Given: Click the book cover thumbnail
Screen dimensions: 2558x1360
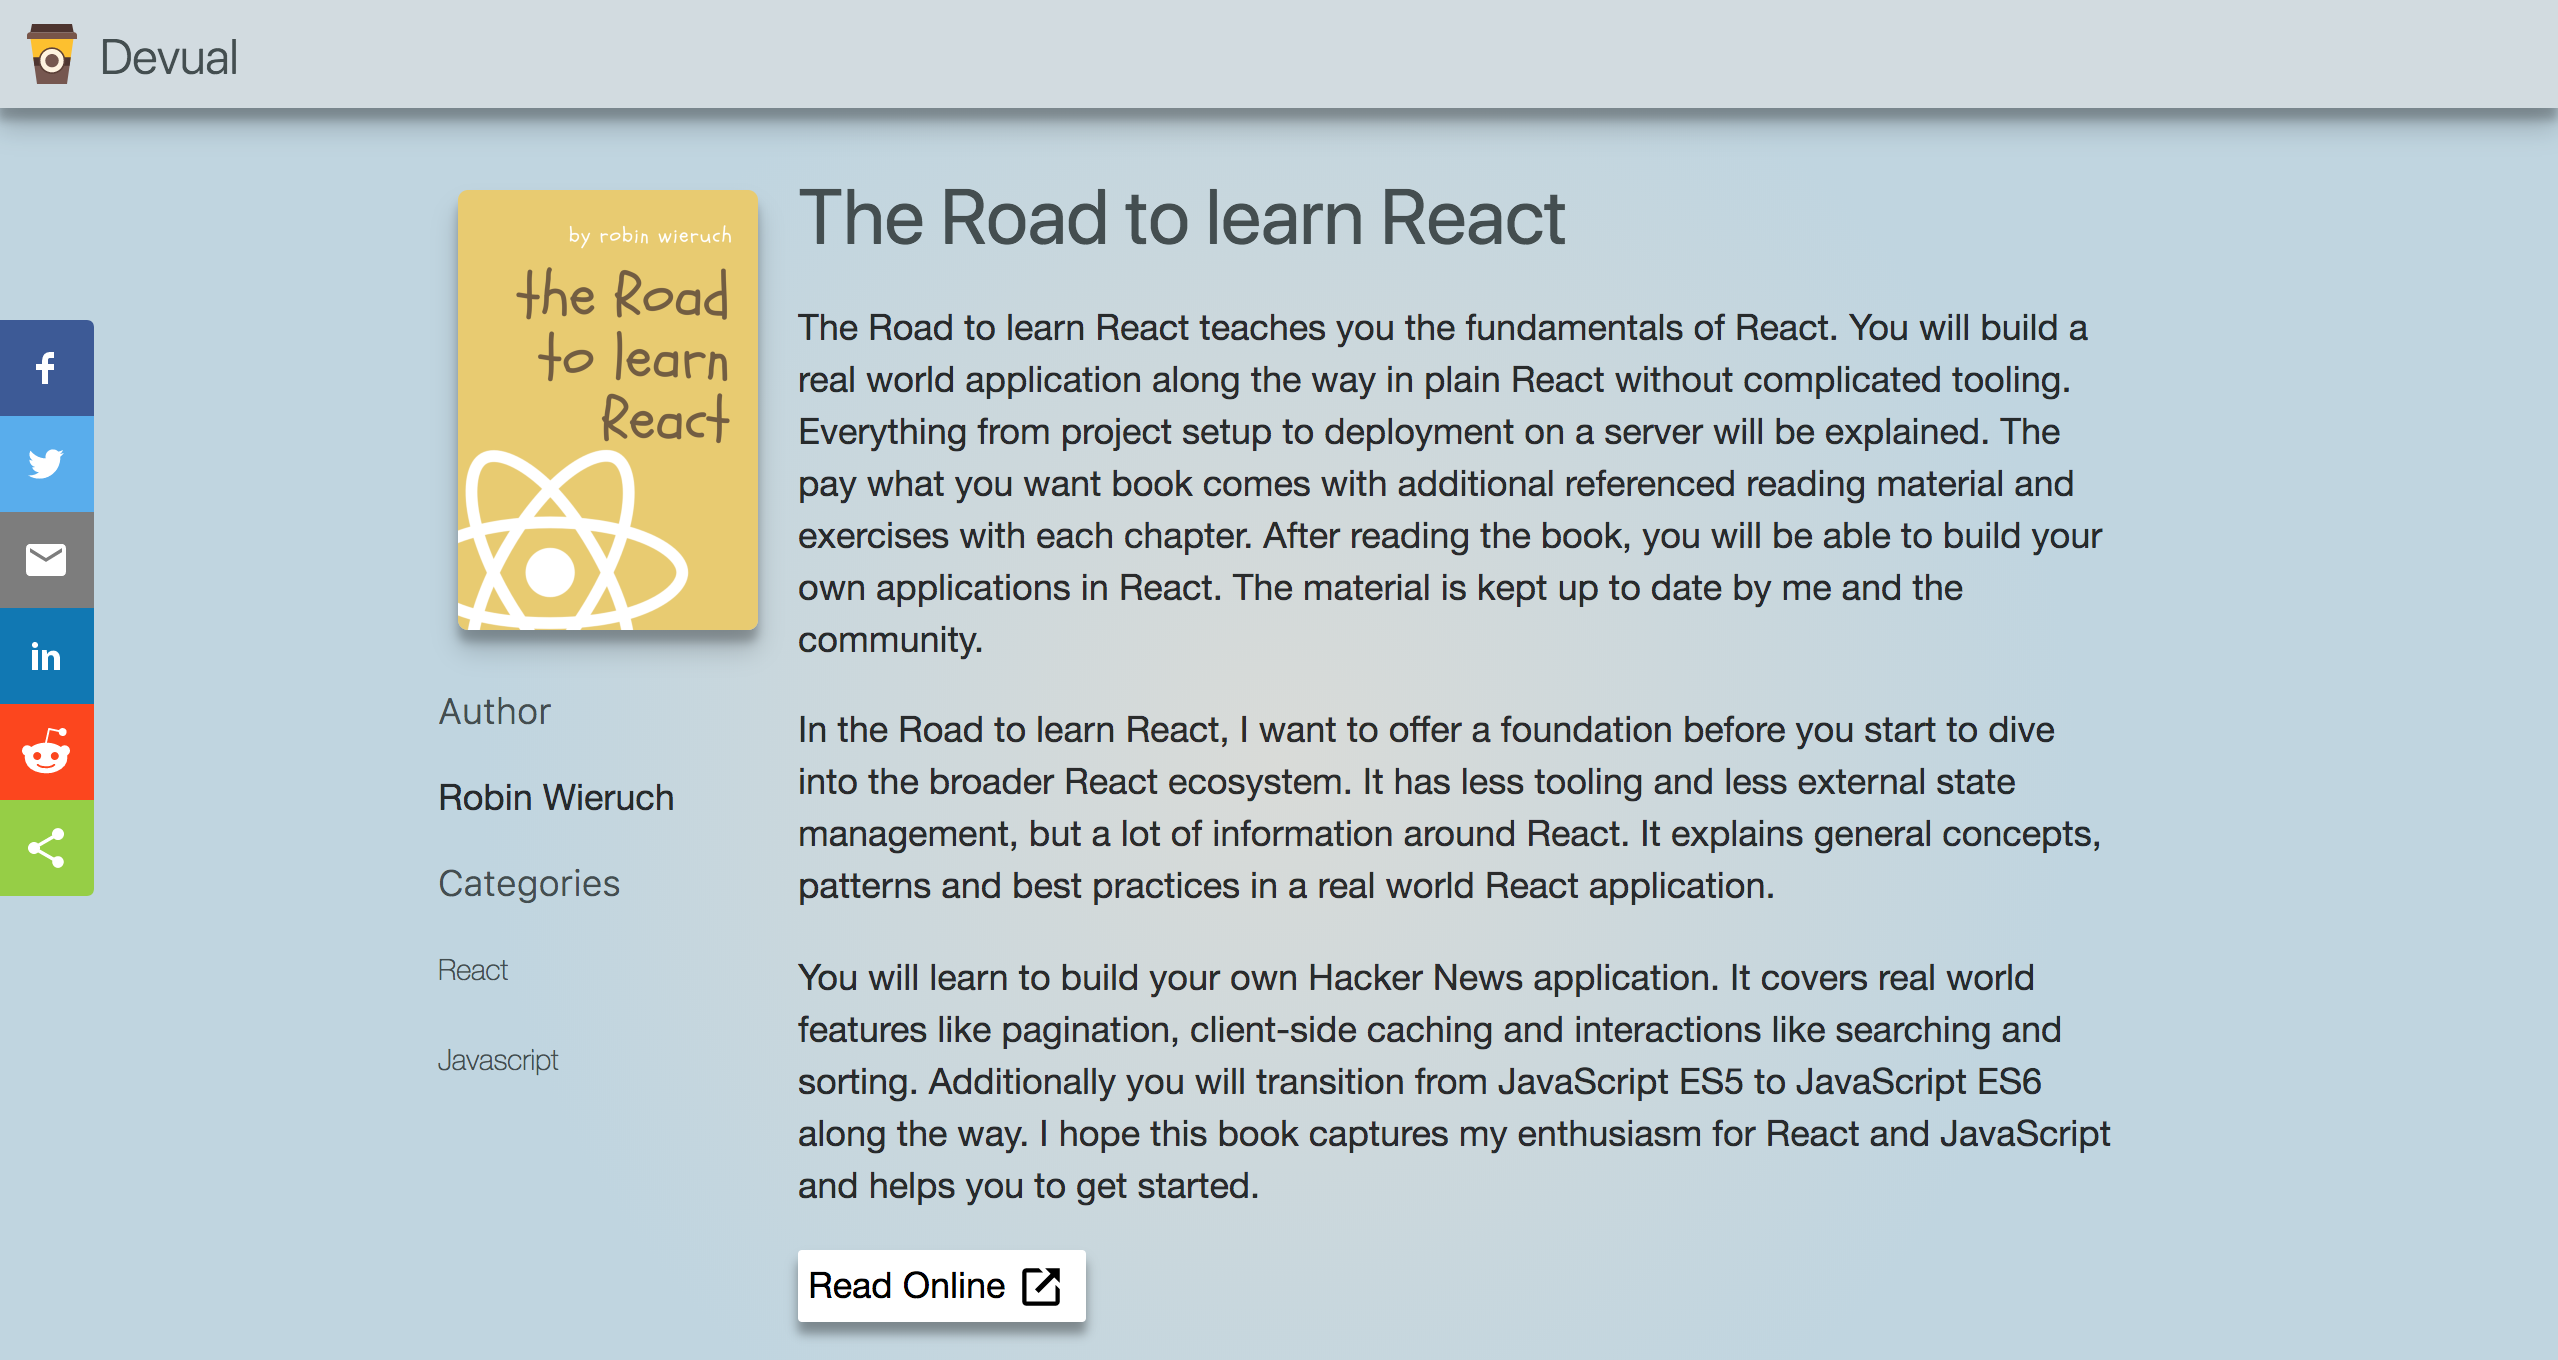Looking at the screenshot, I should [x=607, y=410].
